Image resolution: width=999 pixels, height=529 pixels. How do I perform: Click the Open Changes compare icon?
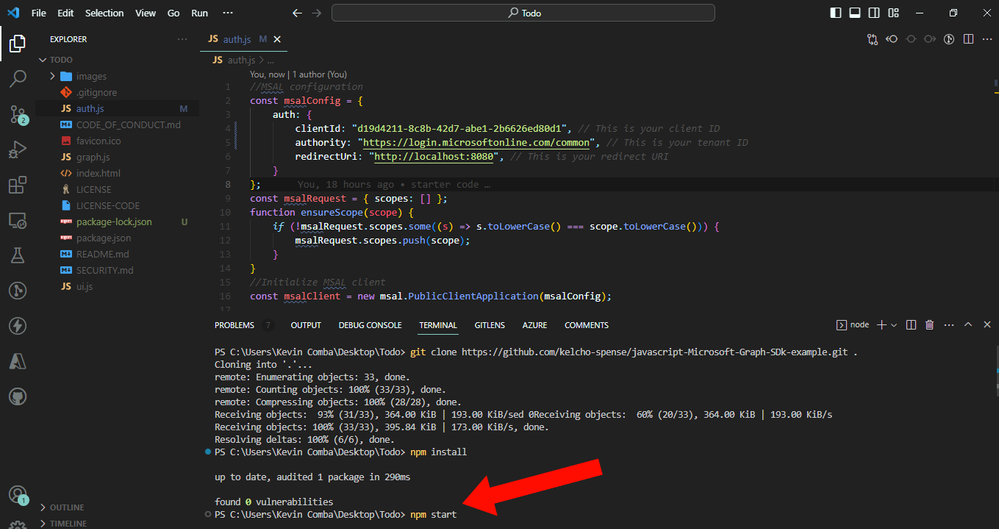[x=872, y=40]
